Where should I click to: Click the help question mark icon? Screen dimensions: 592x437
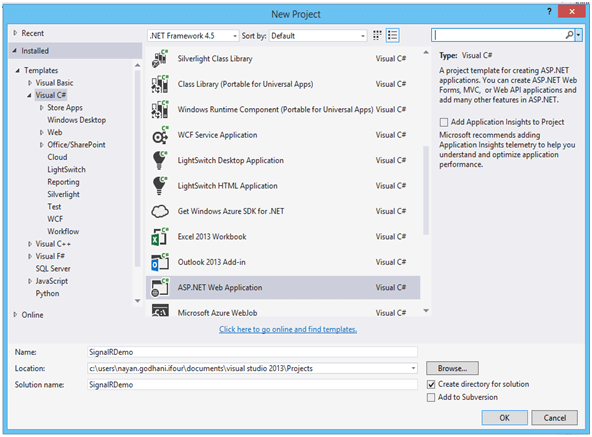(549, 11)
